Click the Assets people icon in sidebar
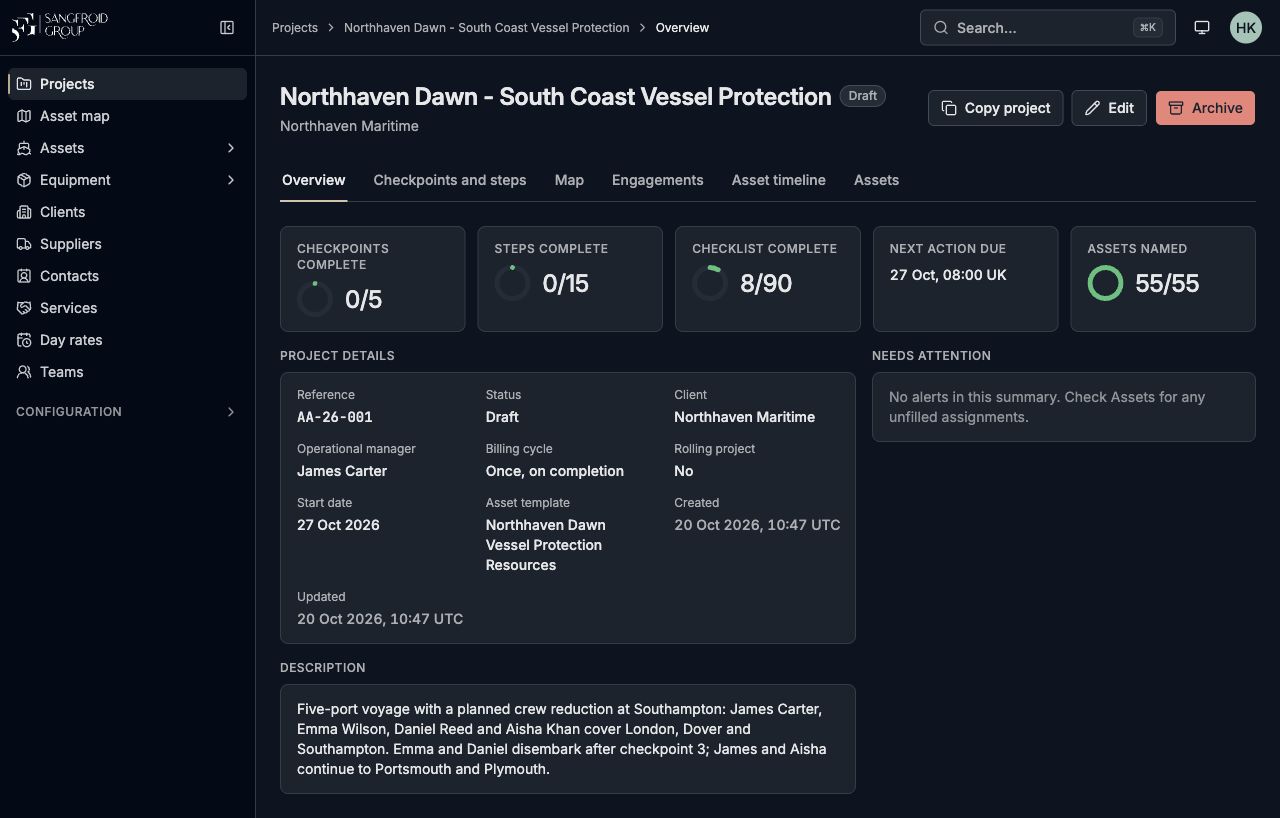The image size is (1280, 818). pyautogui.click(x=24, y=148)
